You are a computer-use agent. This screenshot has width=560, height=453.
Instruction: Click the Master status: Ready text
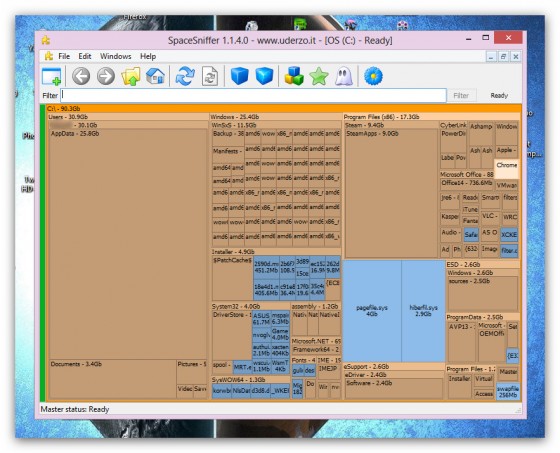pos(75,409)
